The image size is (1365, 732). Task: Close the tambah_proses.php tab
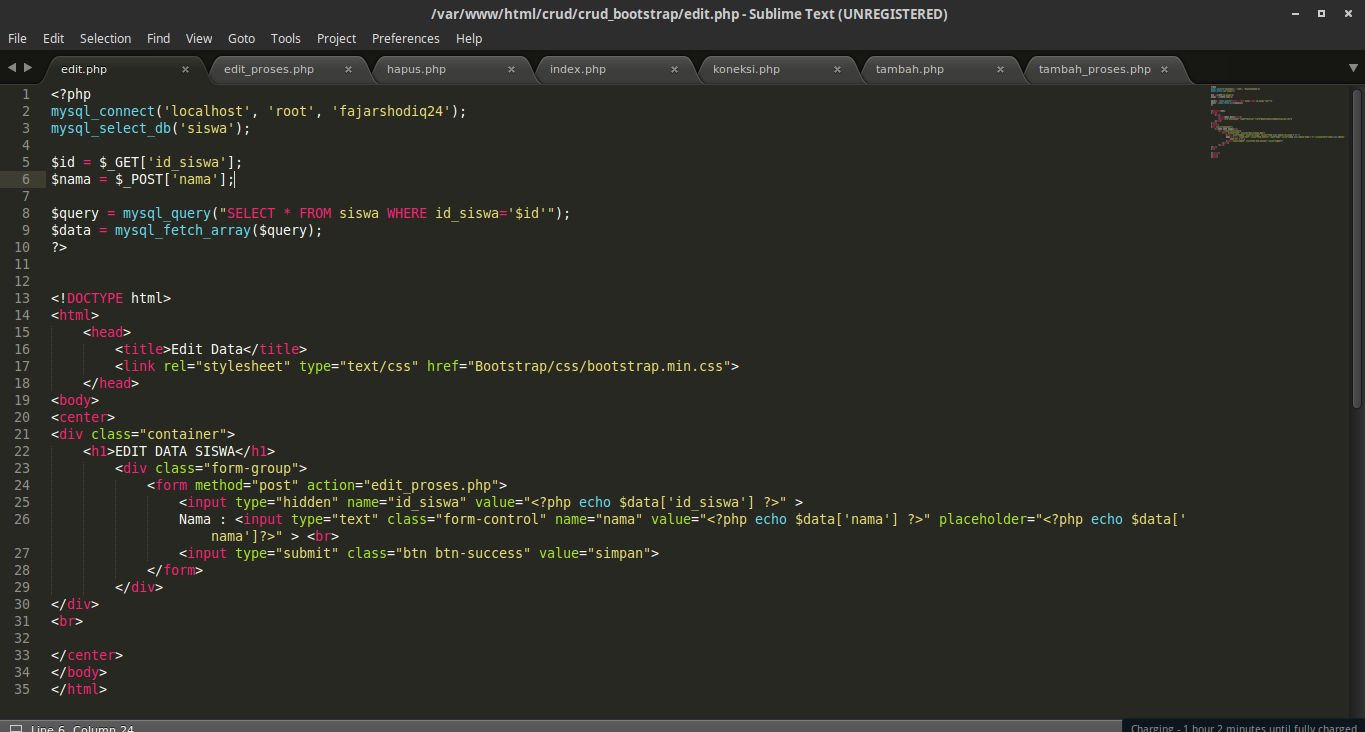[1163, 69]
